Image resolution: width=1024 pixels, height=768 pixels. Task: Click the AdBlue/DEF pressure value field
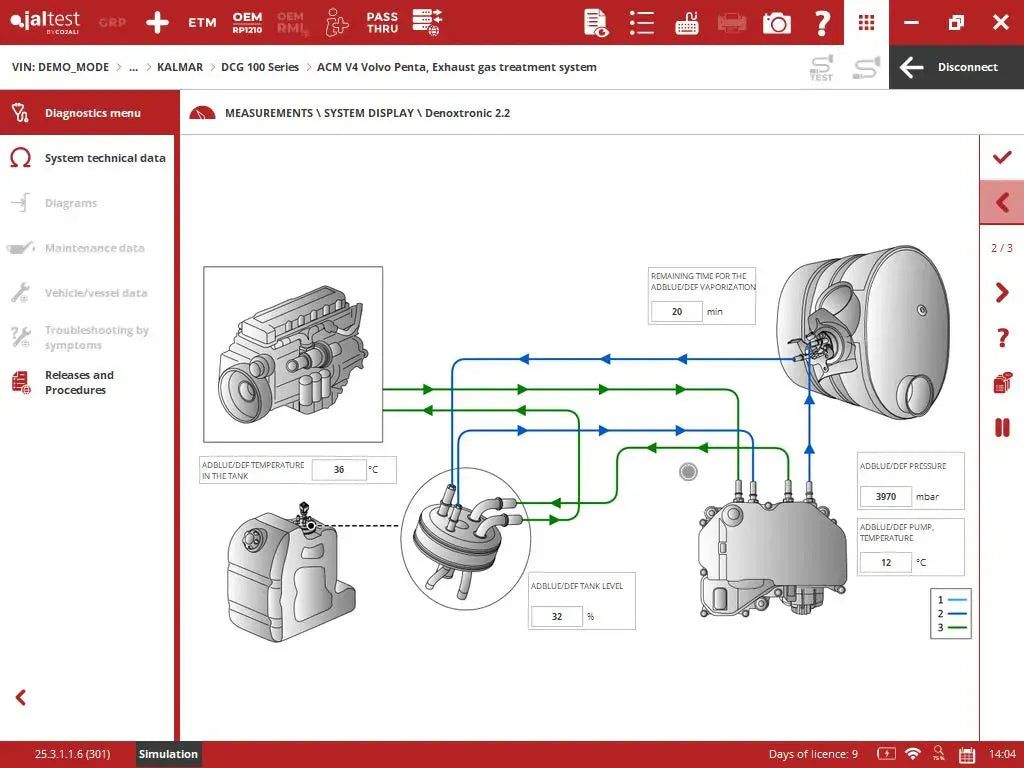tap(885, 497)
